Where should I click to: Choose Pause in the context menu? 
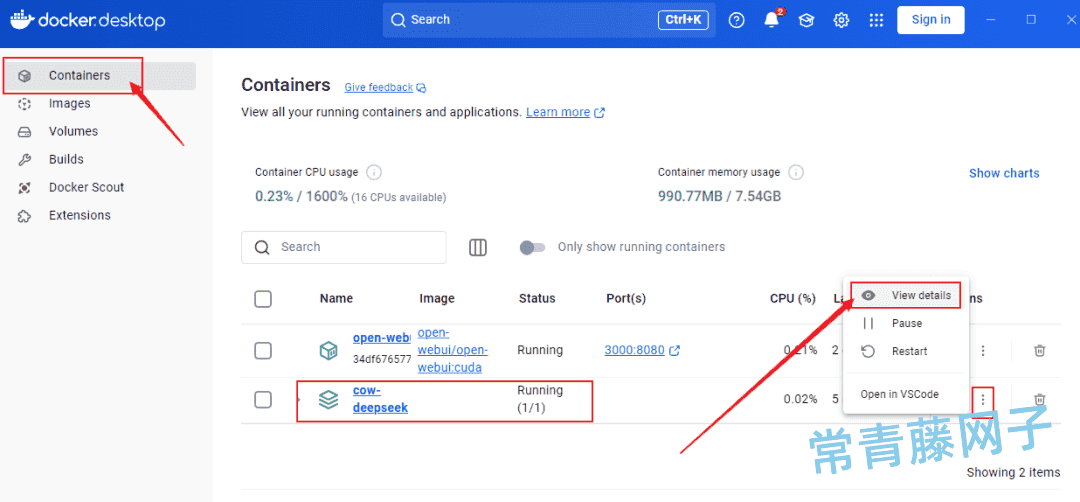click(906, 324)
